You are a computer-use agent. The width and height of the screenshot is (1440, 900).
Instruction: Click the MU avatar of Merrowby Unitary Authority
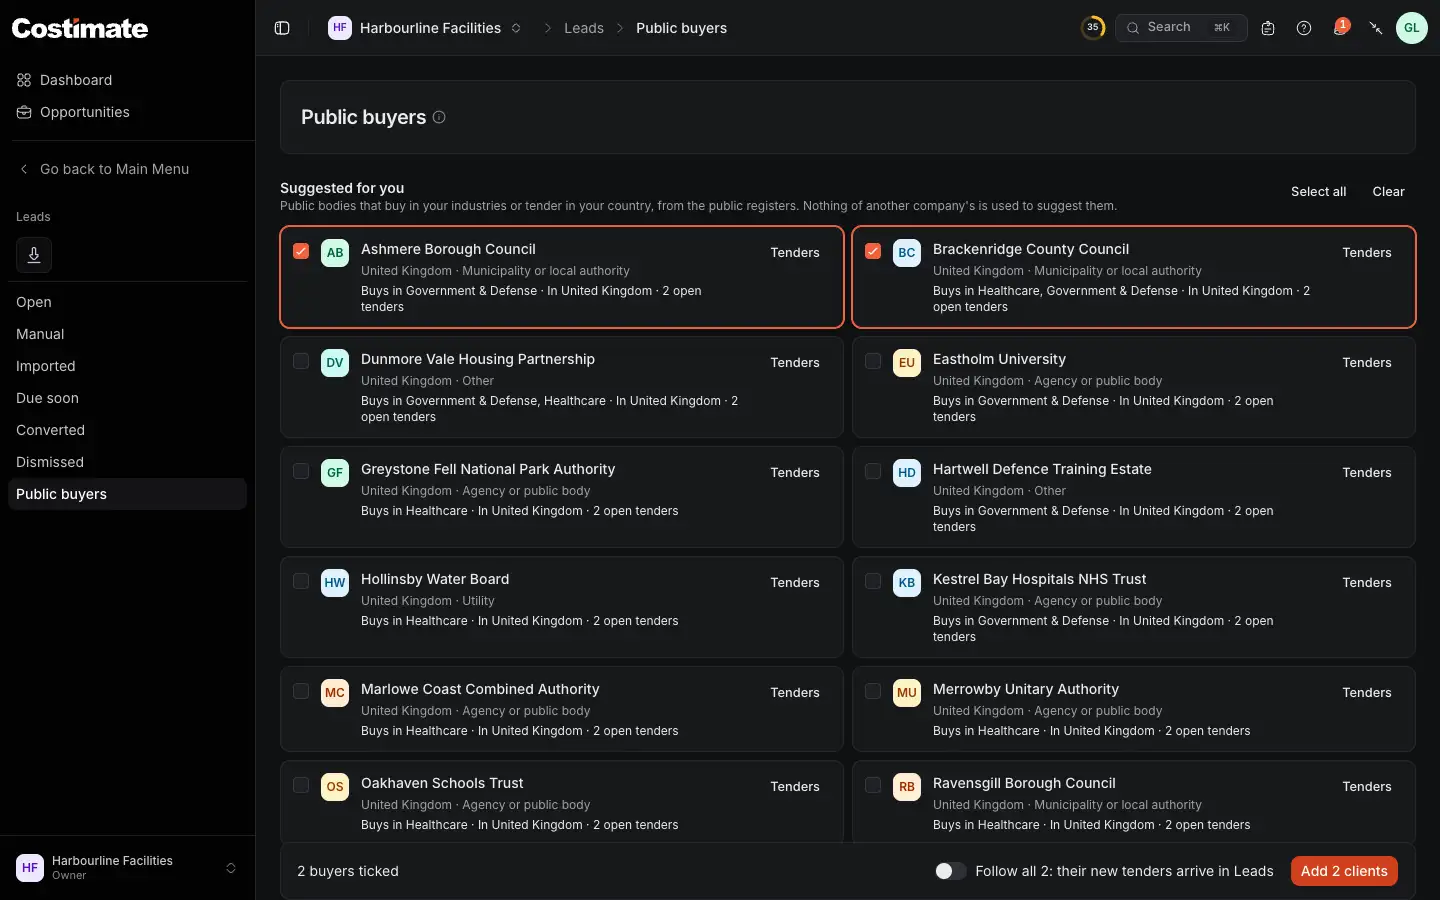click(907, 693)
